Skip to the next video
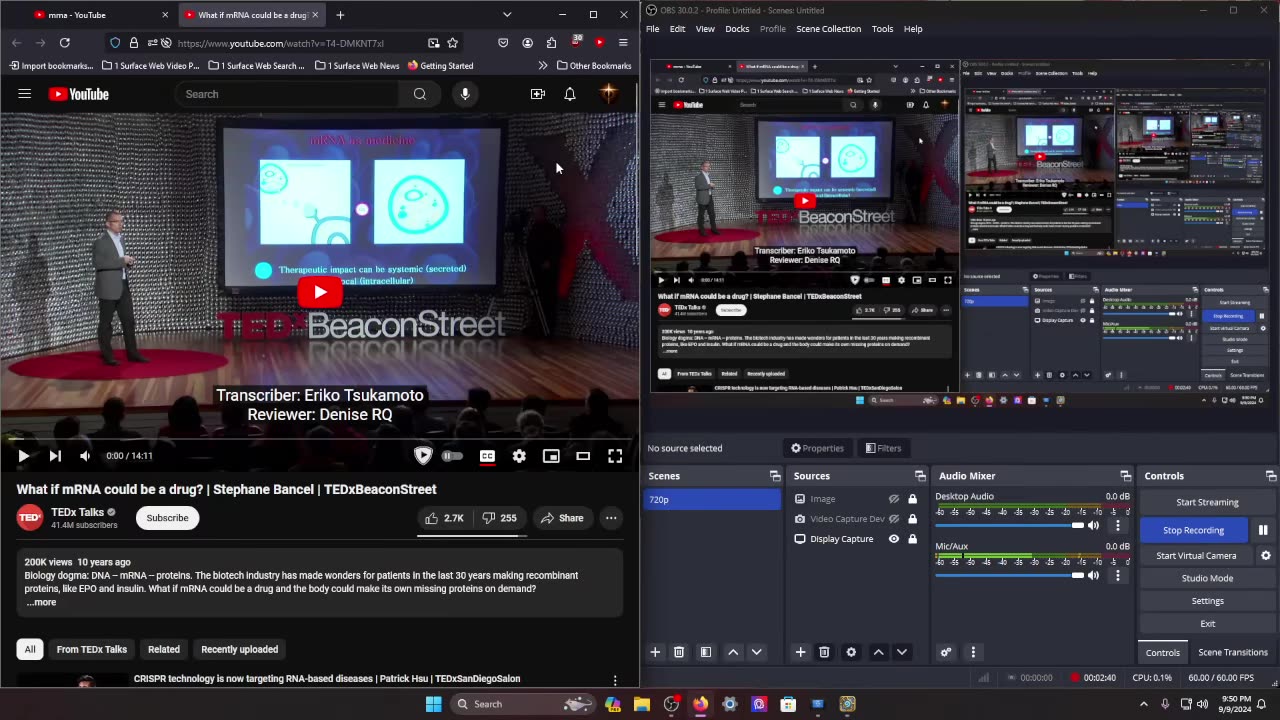 coord(55,456)
